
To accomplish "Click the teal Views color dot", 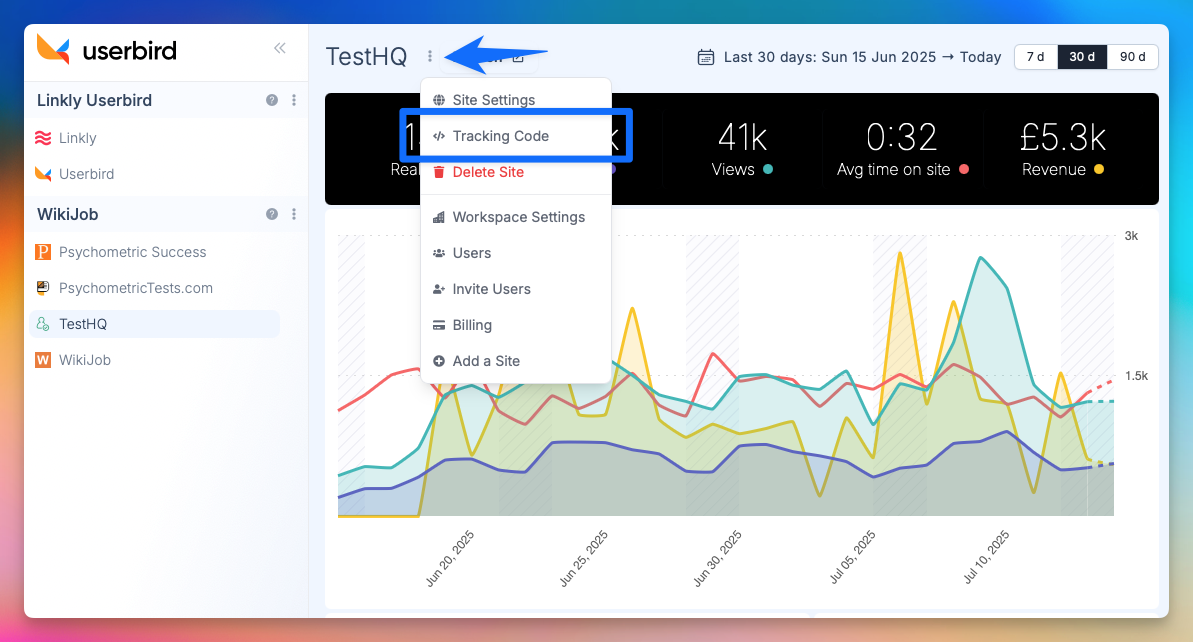I will pyautogui.click(x=768, y=170).
